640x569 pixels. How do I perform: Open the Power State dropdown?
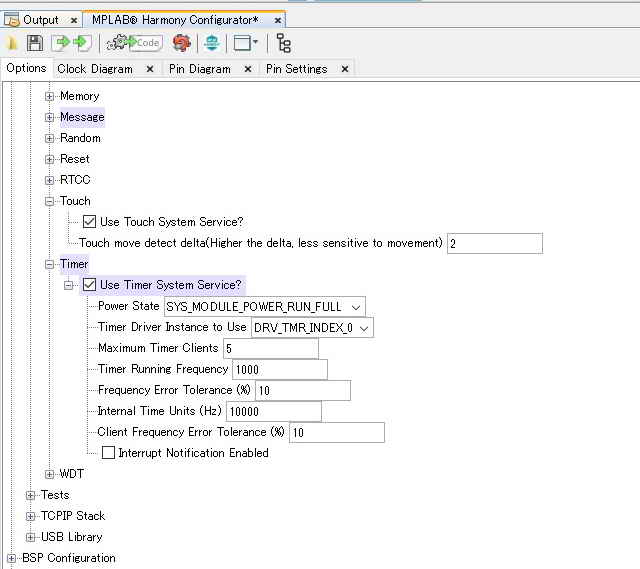(x=357, y=307)
